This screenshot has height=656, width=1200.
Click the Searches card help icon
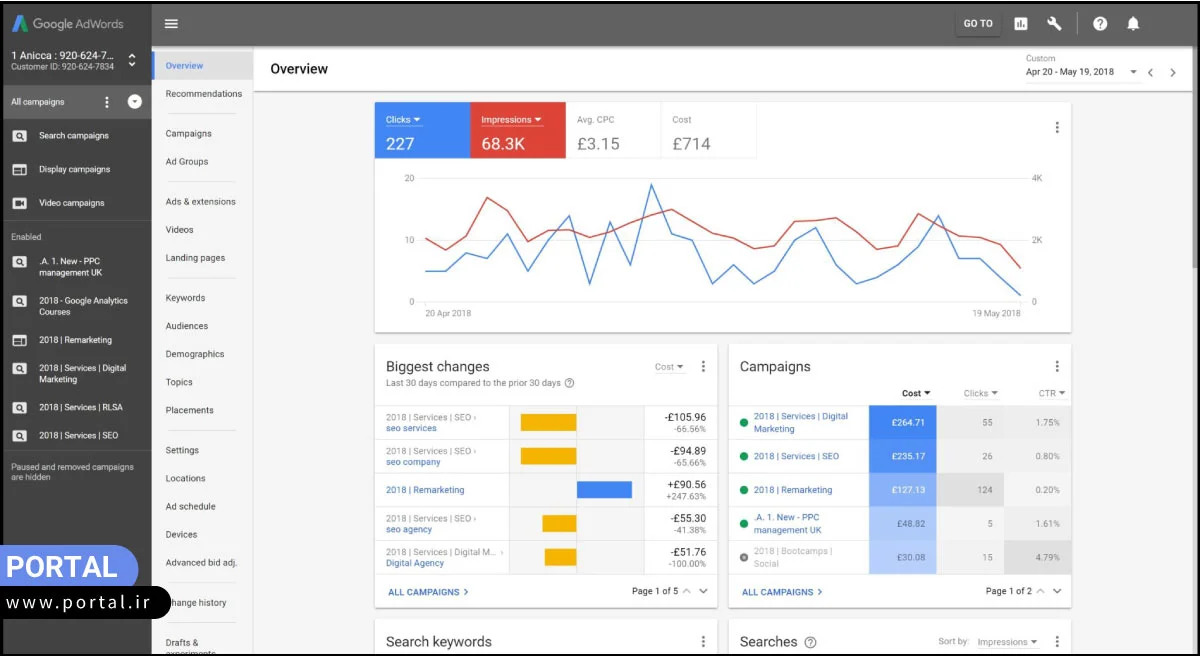(x=810, y=642)
